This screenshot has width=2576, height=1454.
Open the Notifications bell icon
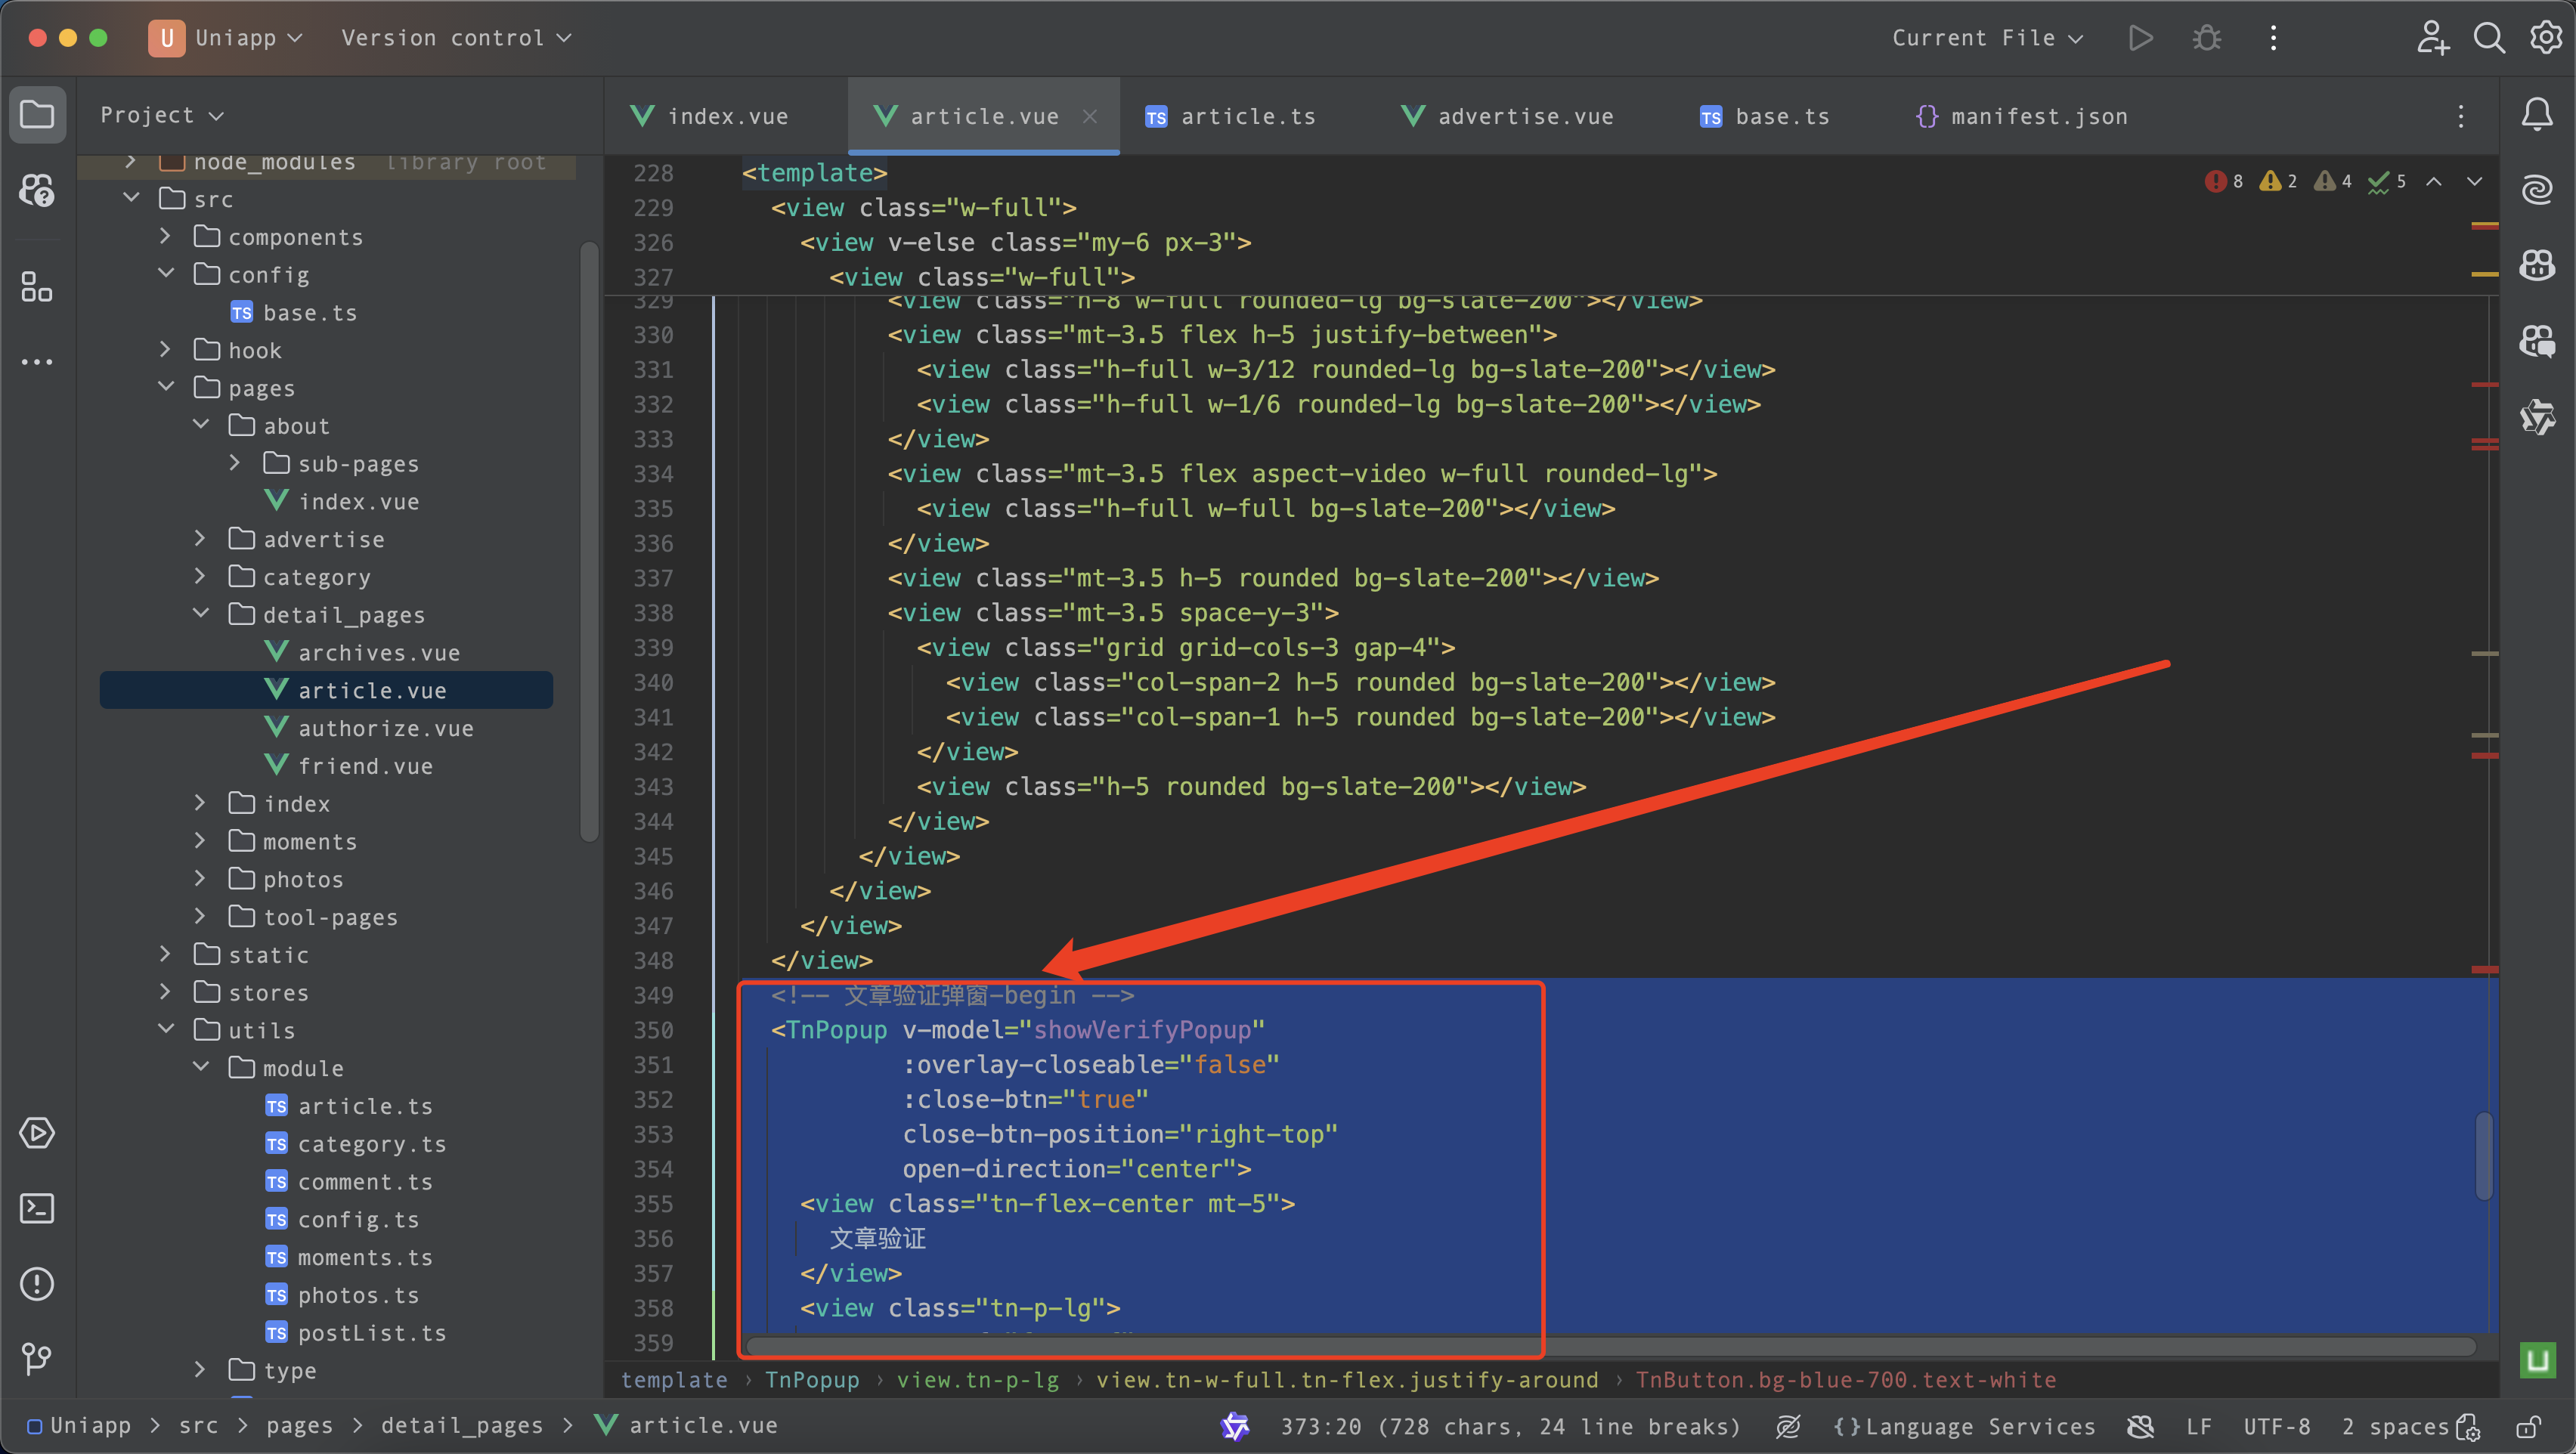[x=2536, y=114]
